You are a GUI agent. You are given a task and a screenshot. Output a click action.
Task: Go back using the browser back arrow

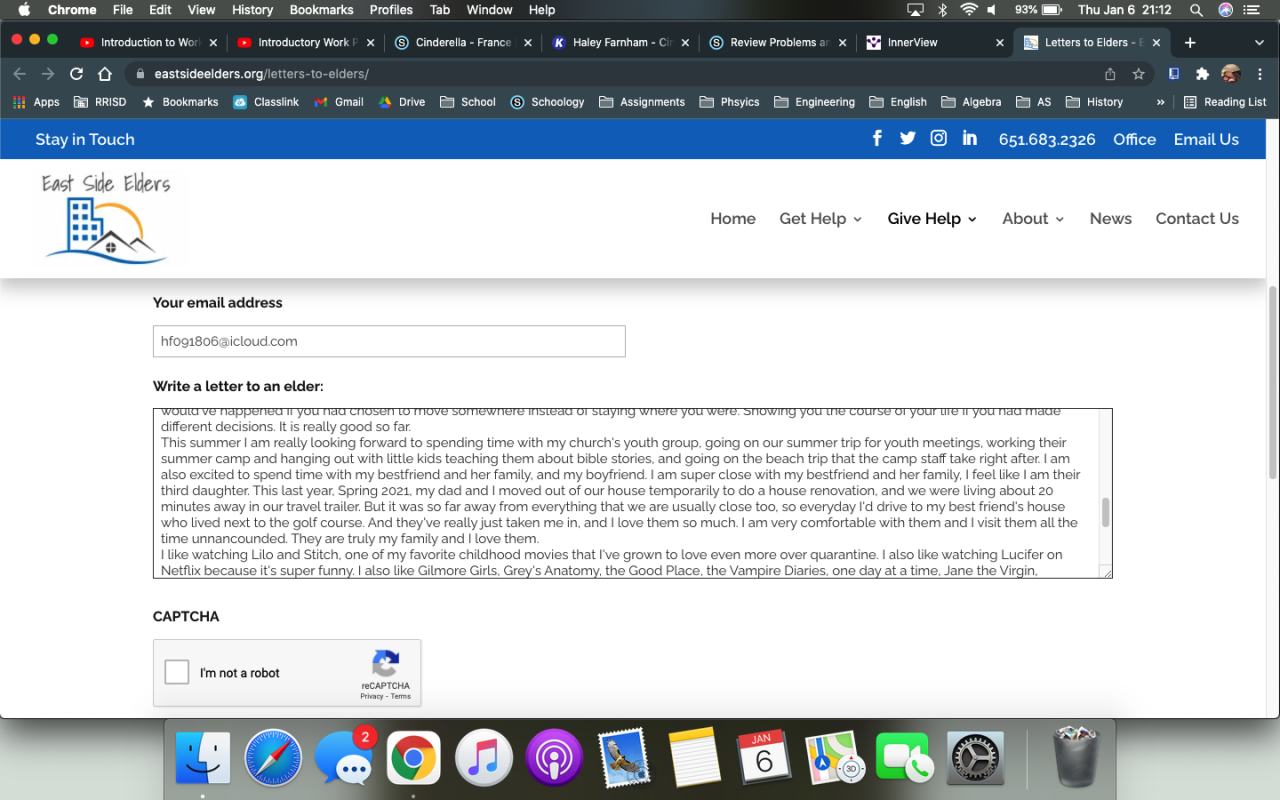pos(19,74)
